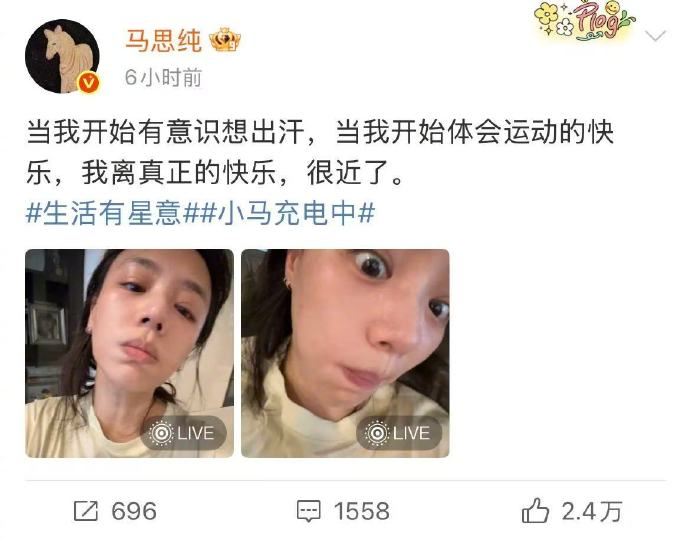Play LIVE badge on first photo
This screenshot has width=690, height=540.
pos(183,433)
